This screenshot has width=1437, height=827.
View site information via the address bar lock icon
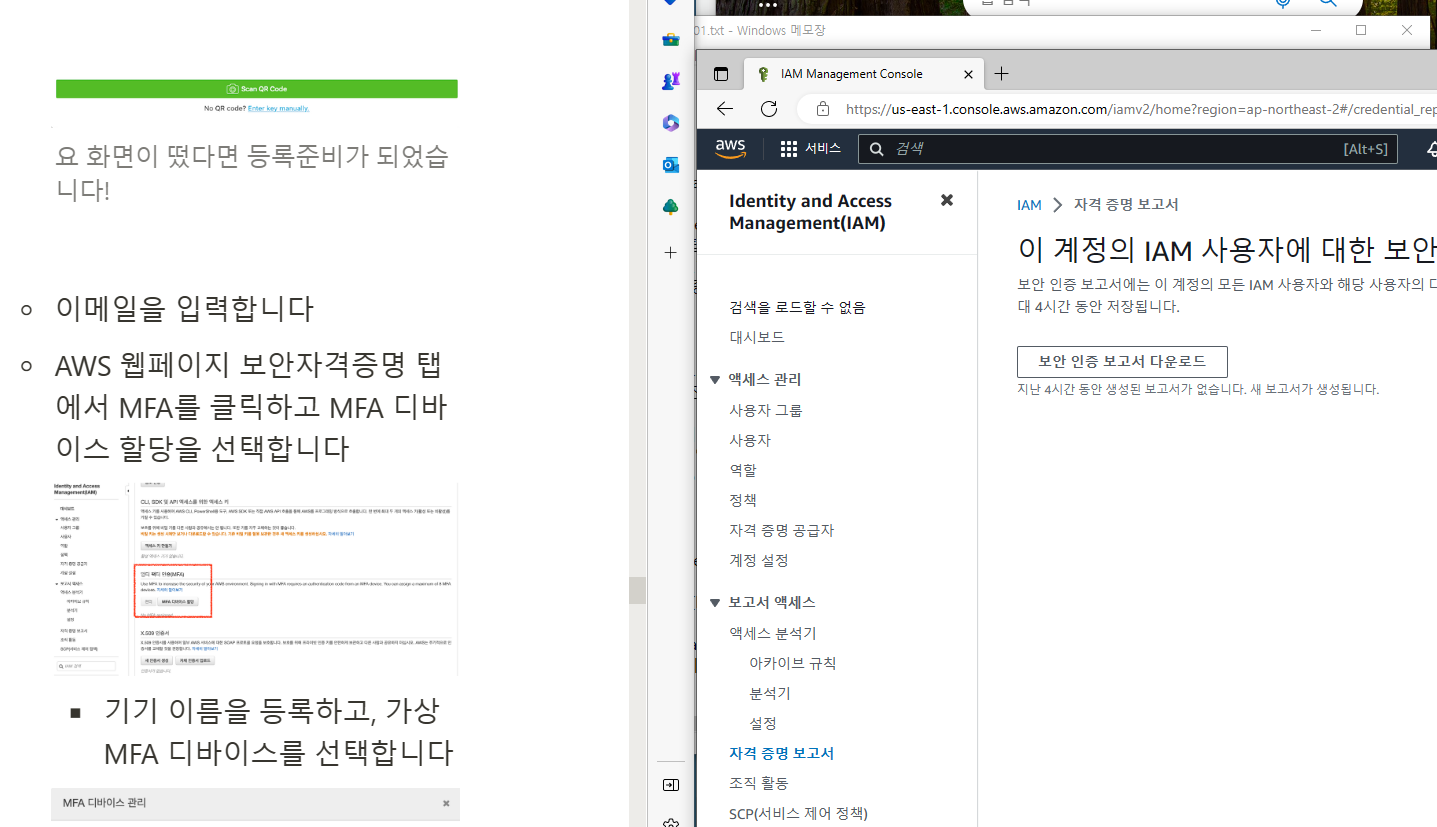[822, 109]
